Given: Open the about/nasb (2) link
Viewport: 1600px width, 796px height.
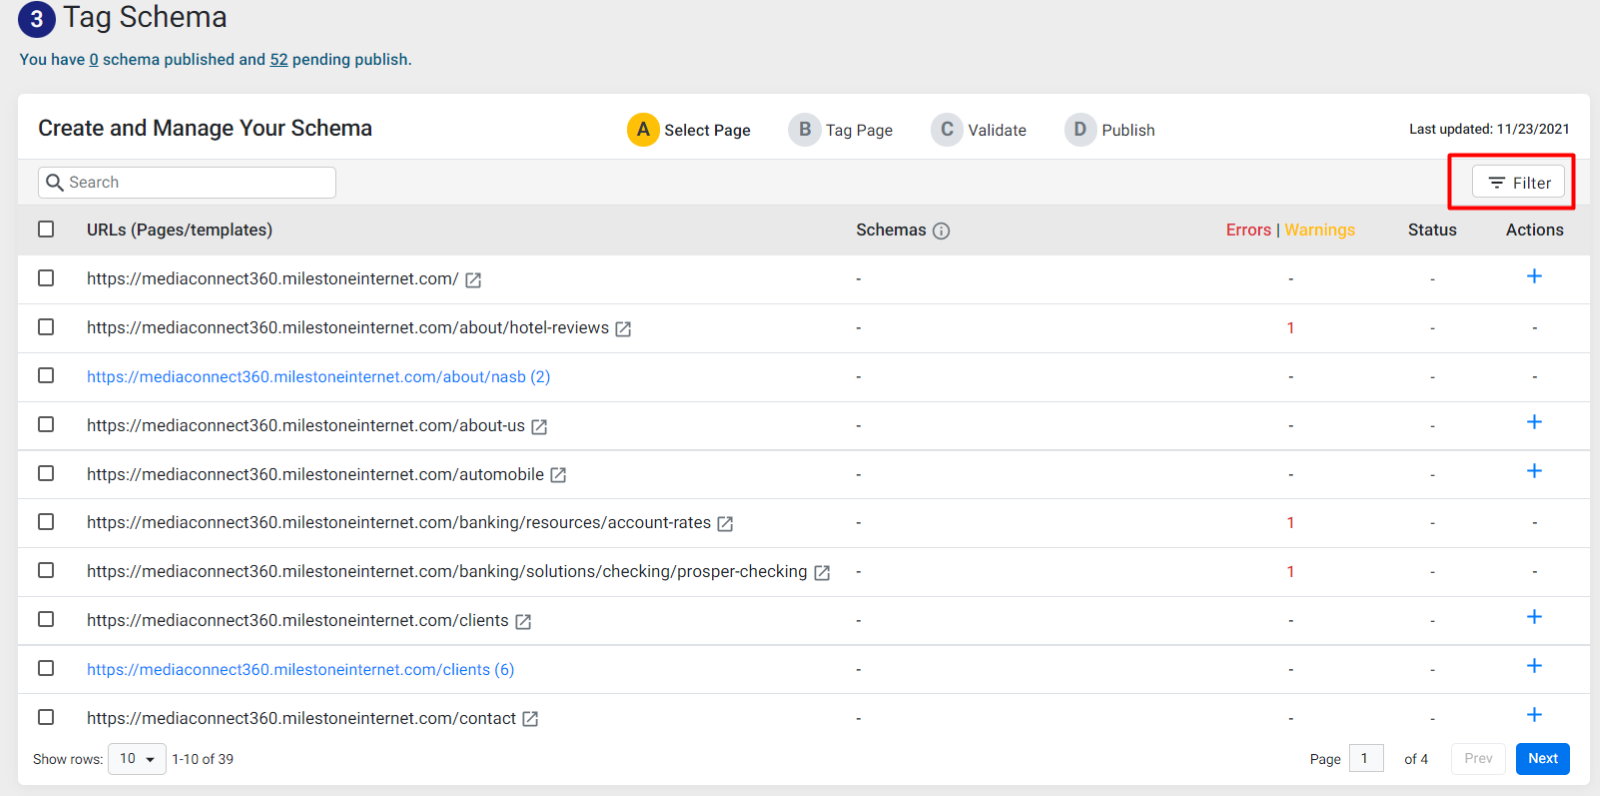Looking at the screenshot, I should [x=318, y=377].
